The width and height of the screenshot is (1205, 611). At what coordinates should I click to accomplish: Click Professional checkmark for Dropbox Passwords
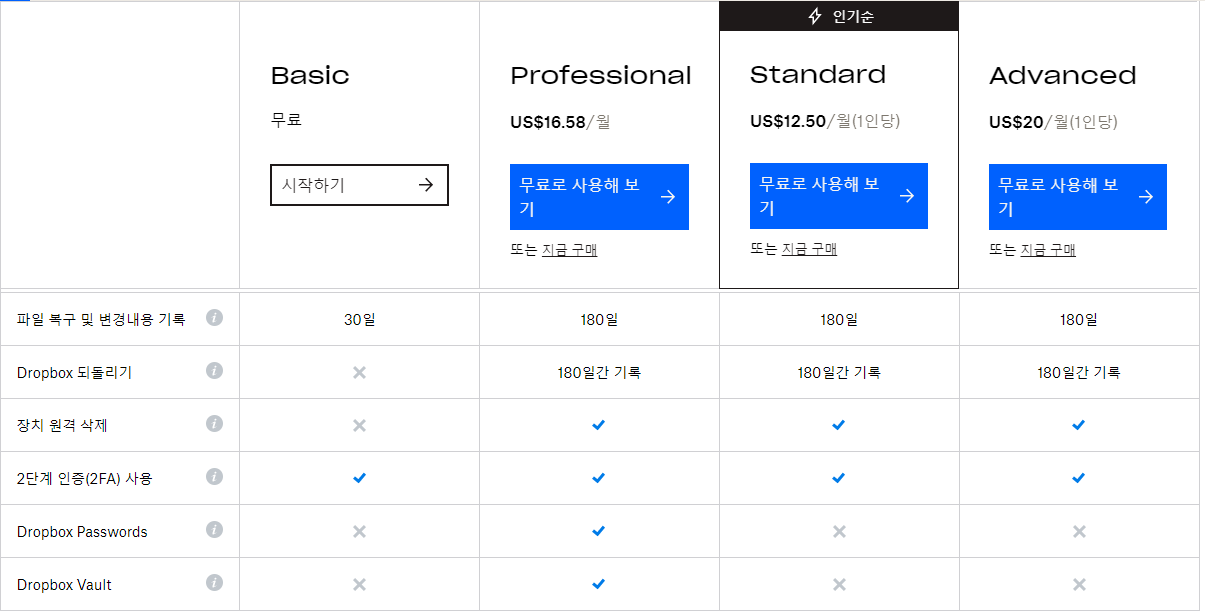pos(598,531)
